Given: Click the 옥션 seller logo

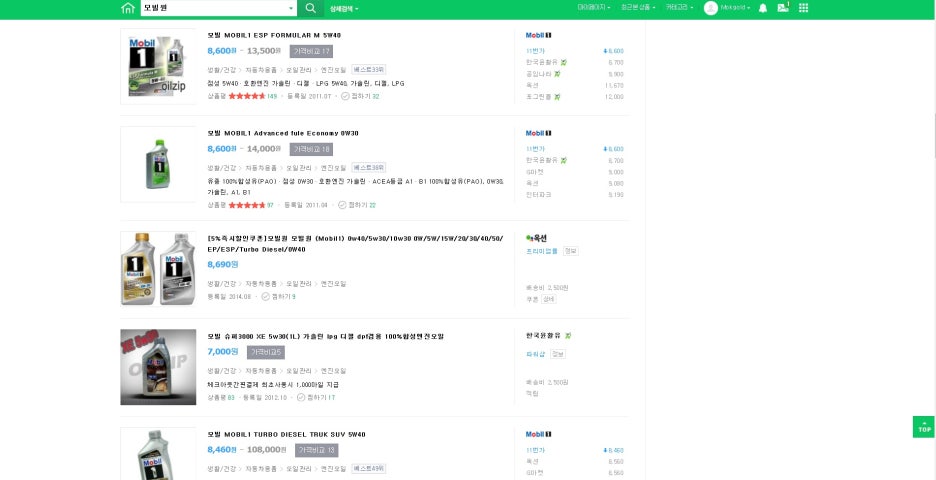Looking at the screenshot, I should click(x=537, y=238).
